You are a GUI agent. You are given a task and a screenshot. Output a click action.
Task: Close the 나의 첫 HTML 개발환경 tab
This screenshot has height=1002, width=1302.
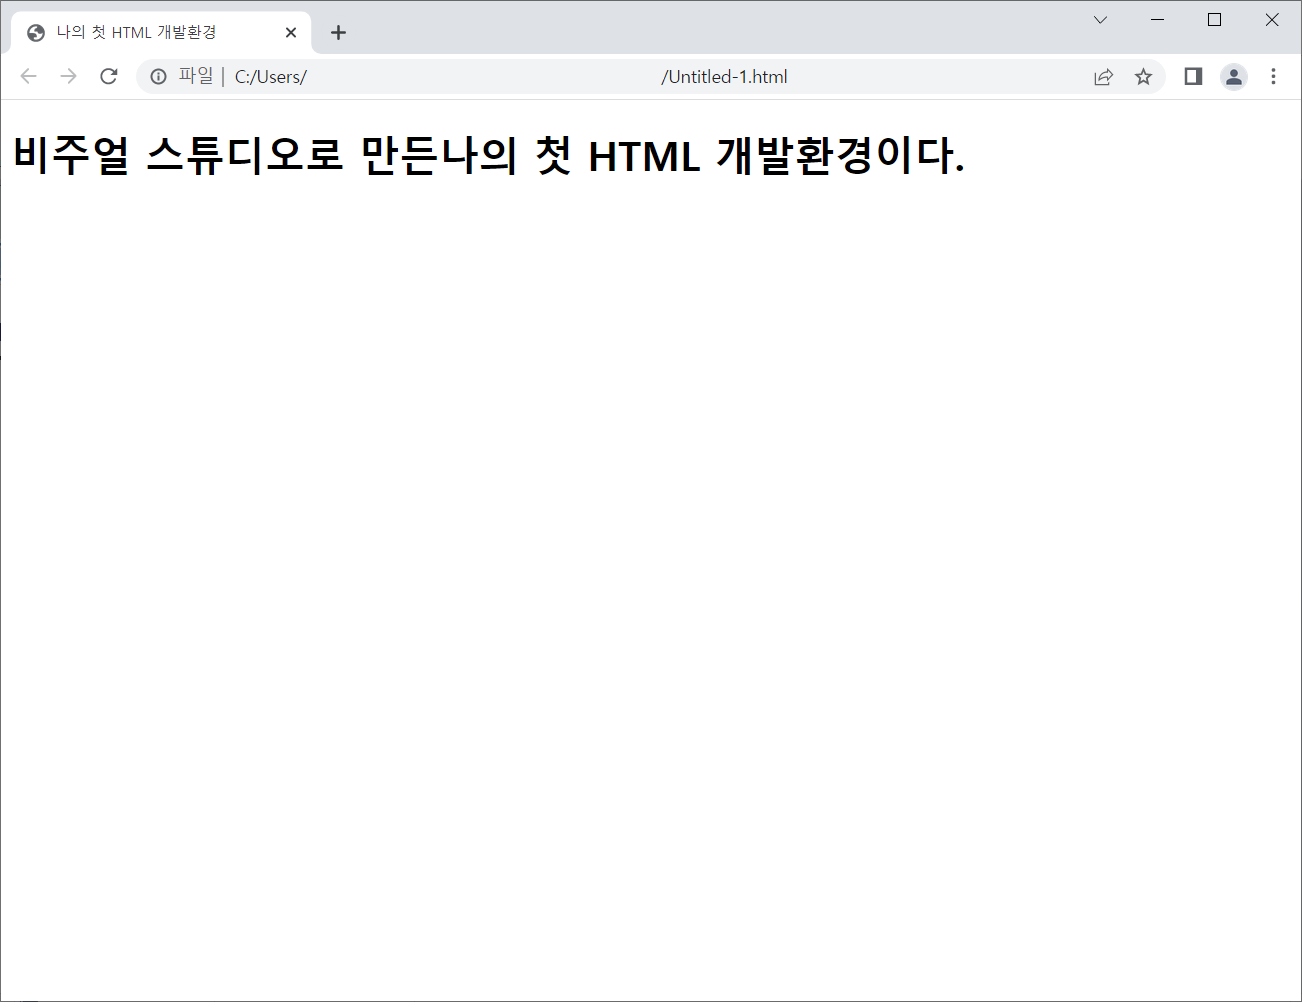[x=291, y=33]
